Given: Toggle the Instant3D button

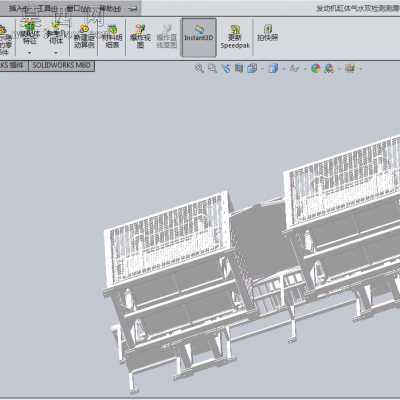Looking at the screenshot, I should coord(199,37).
